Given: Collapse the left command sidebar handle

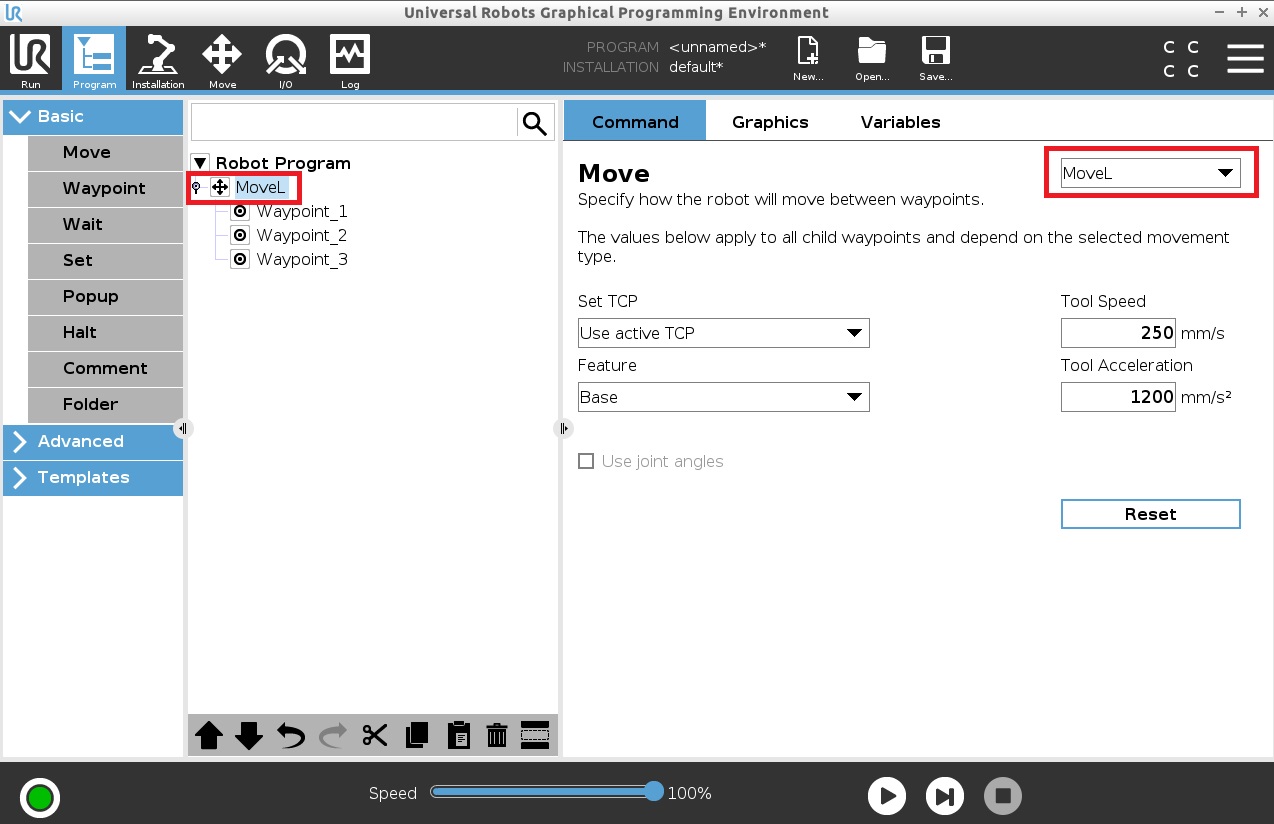Looking at the screenshot, I should (x=182, y=428).
